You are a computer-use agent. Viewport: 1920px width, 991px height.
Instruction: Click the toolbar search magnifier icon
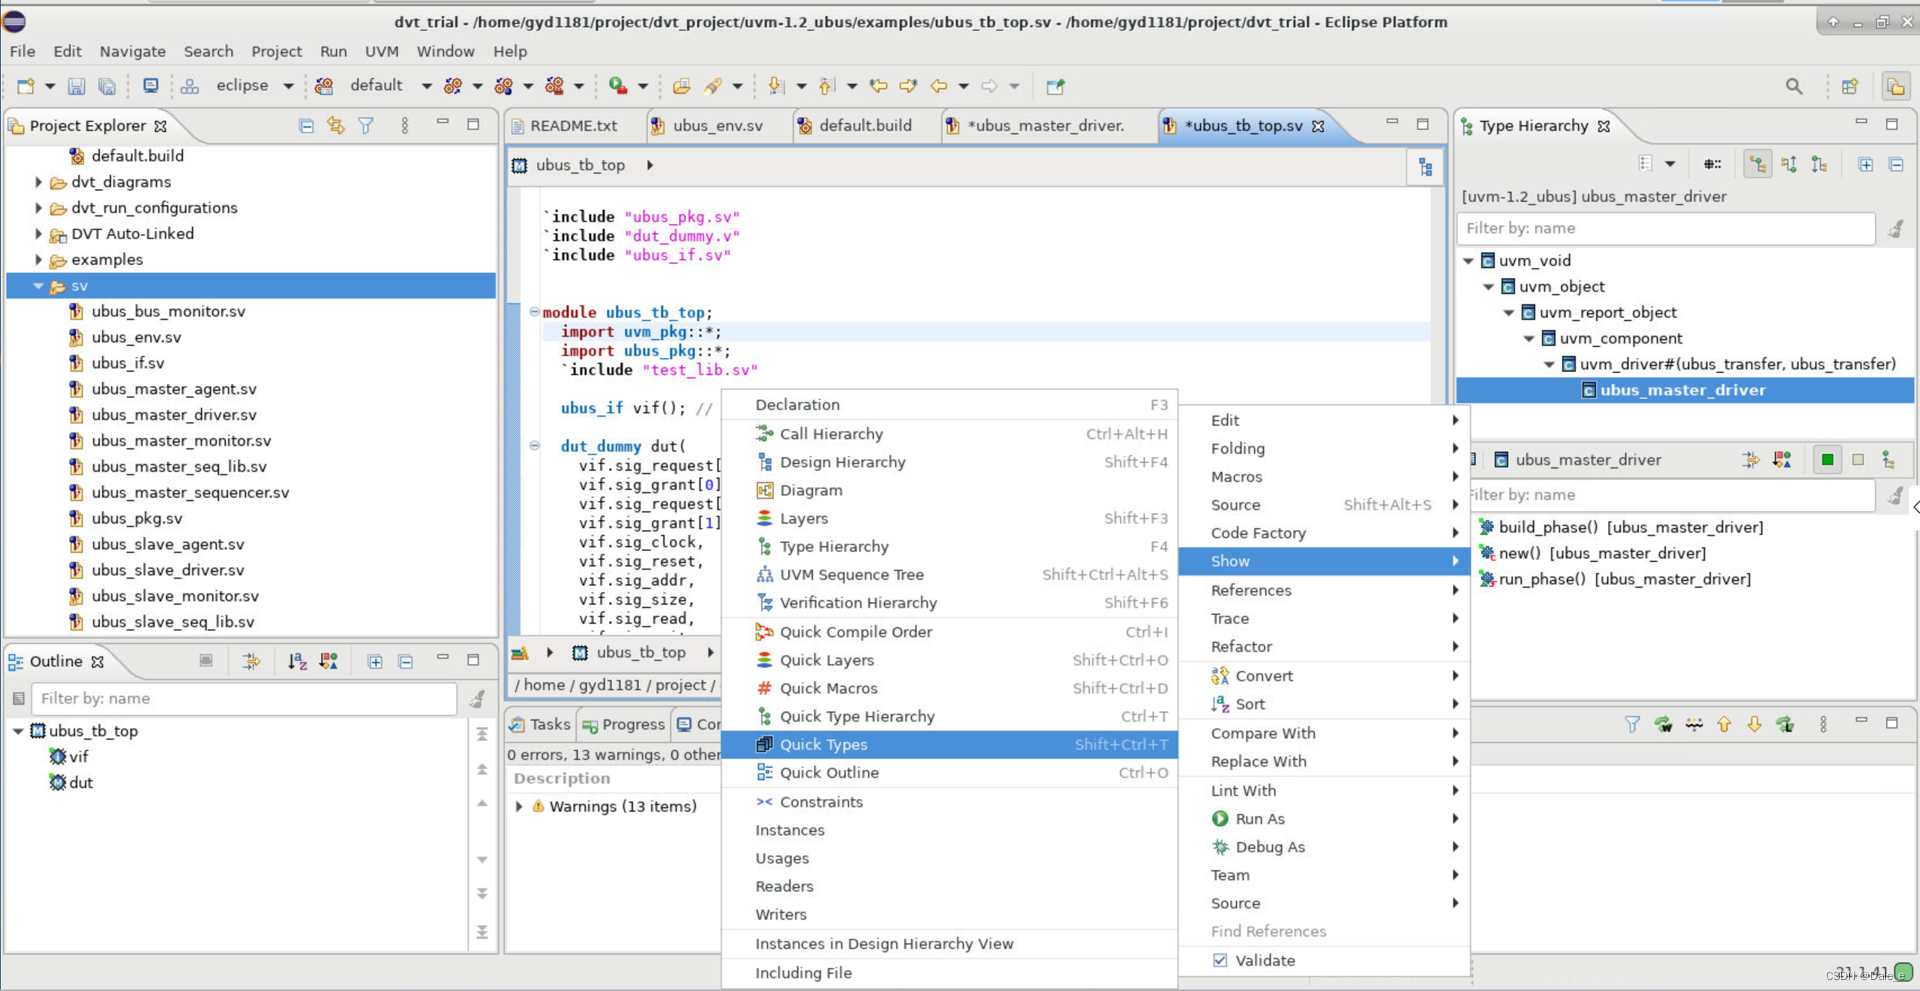1794,87
